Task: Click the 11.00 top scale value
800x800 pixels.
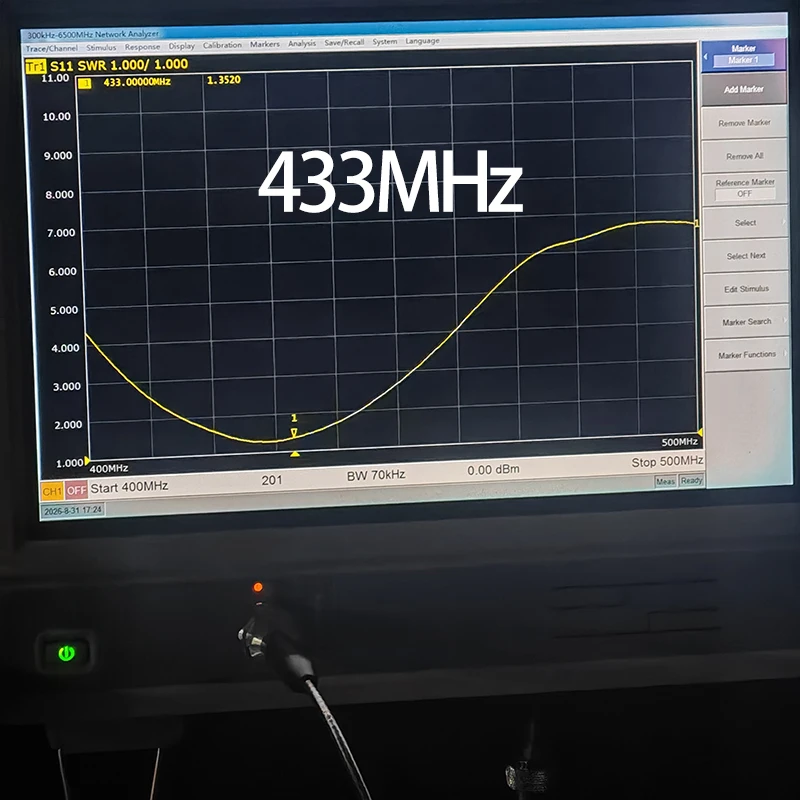Action: pyautogui.click(x=55, y=78)
